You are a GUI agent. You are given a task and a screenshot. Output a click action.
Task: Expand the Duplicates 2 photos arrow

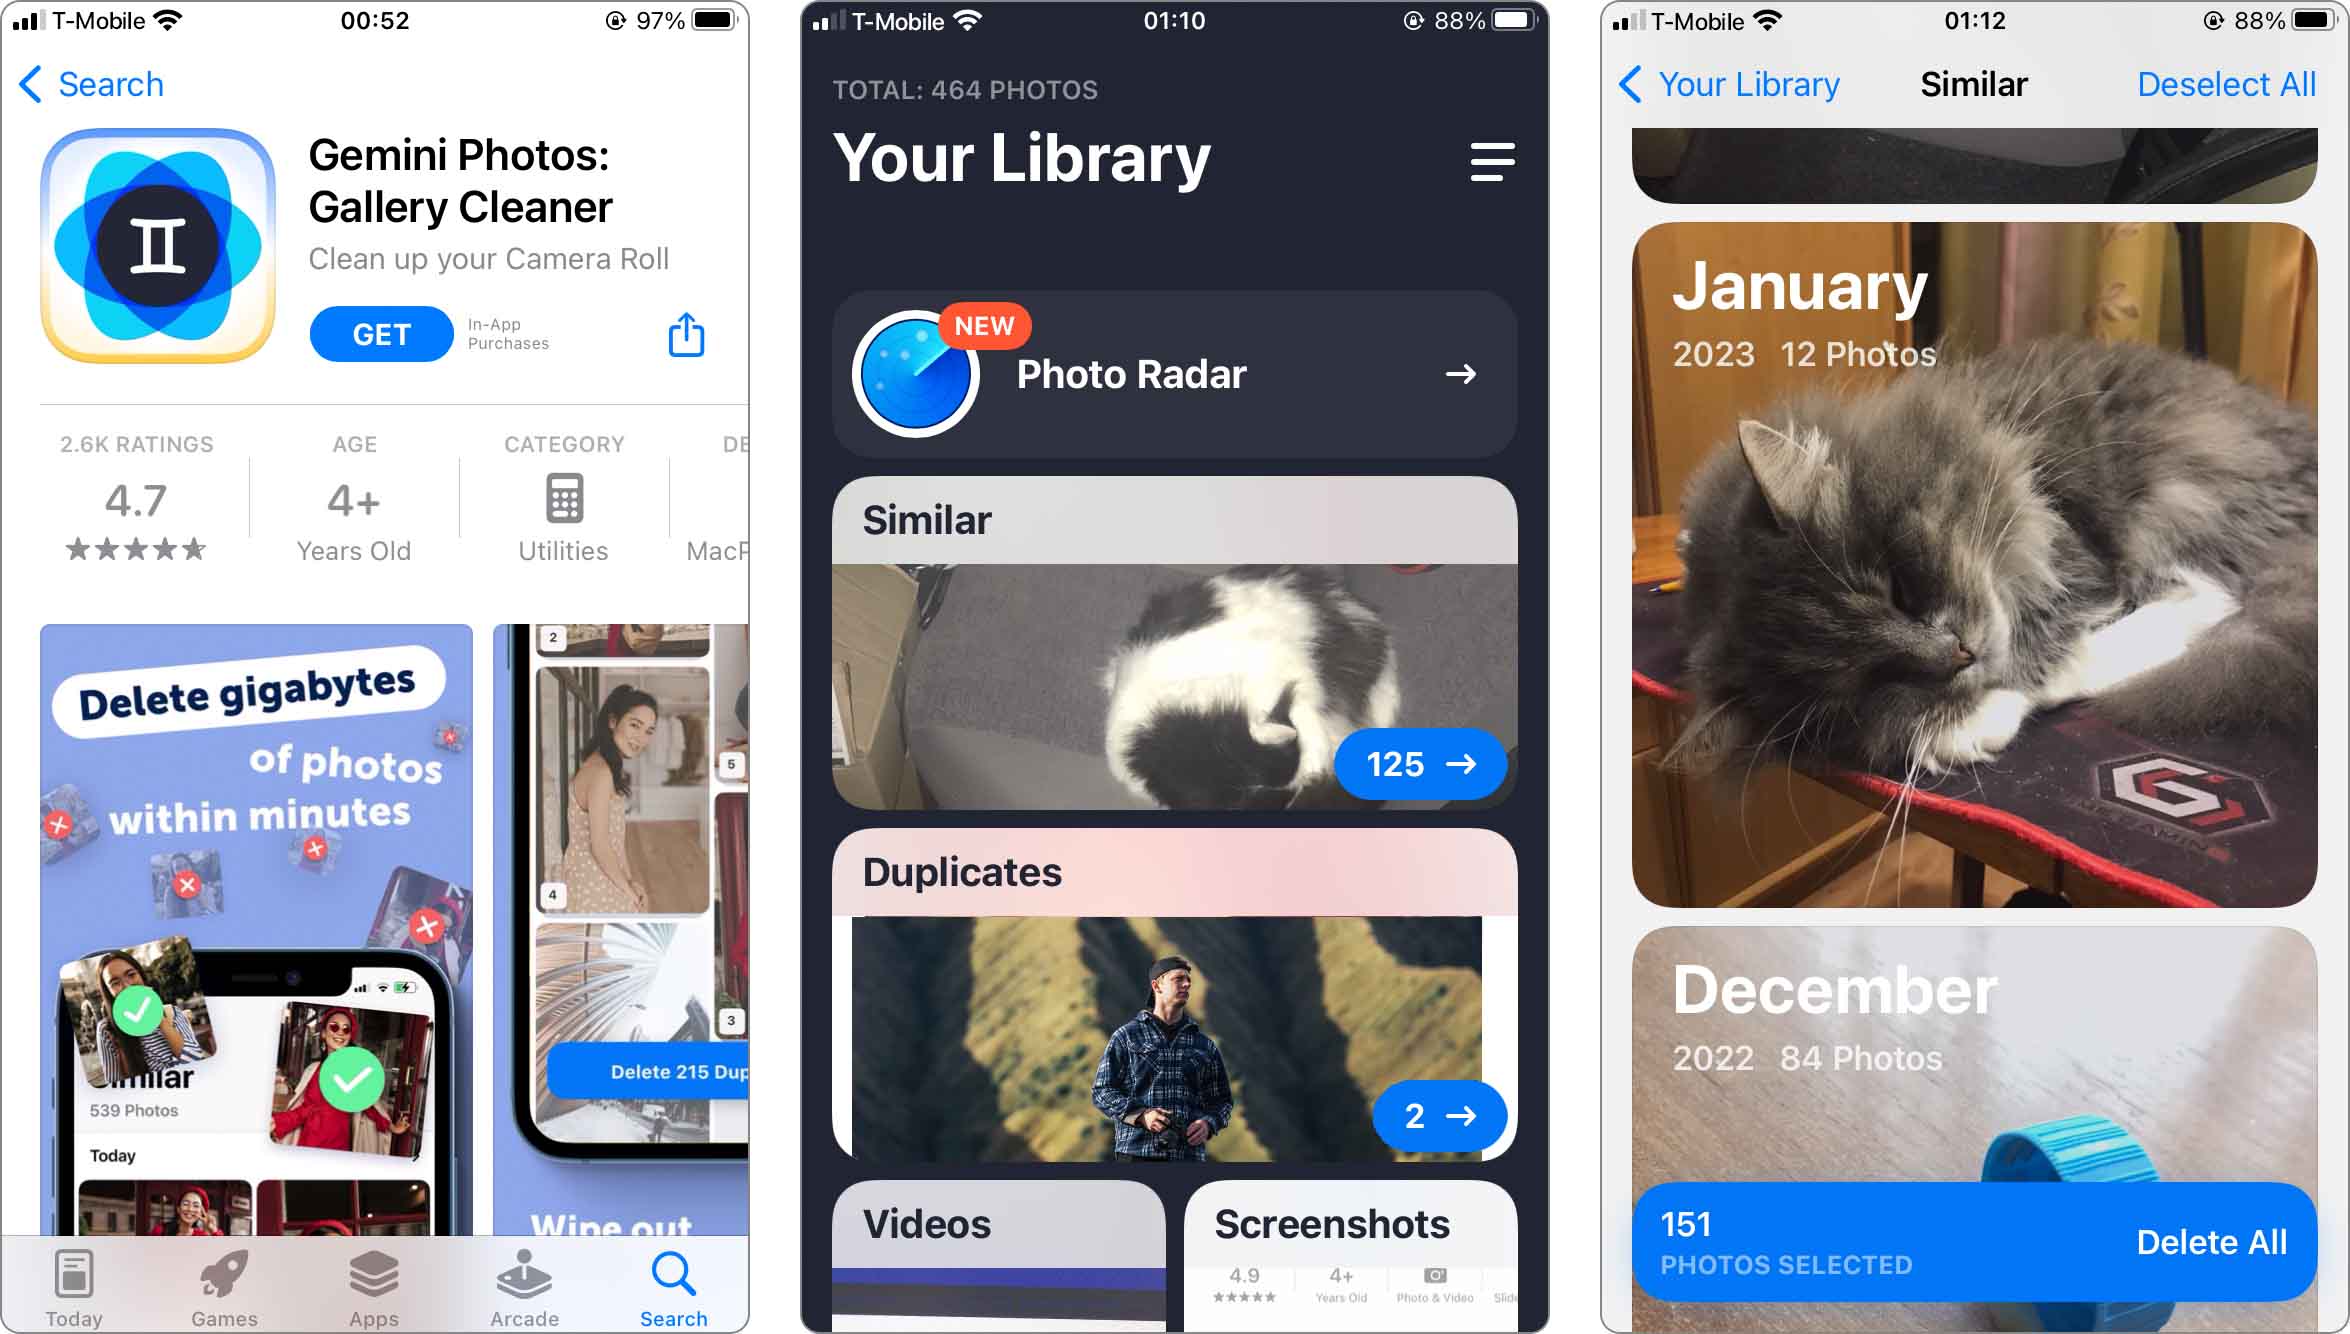tap(1436, 1115)
